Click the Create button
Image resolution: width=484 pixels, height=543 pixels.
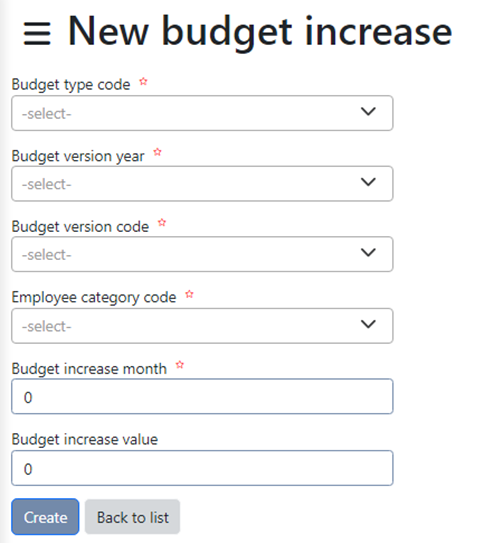pos(45,517)
